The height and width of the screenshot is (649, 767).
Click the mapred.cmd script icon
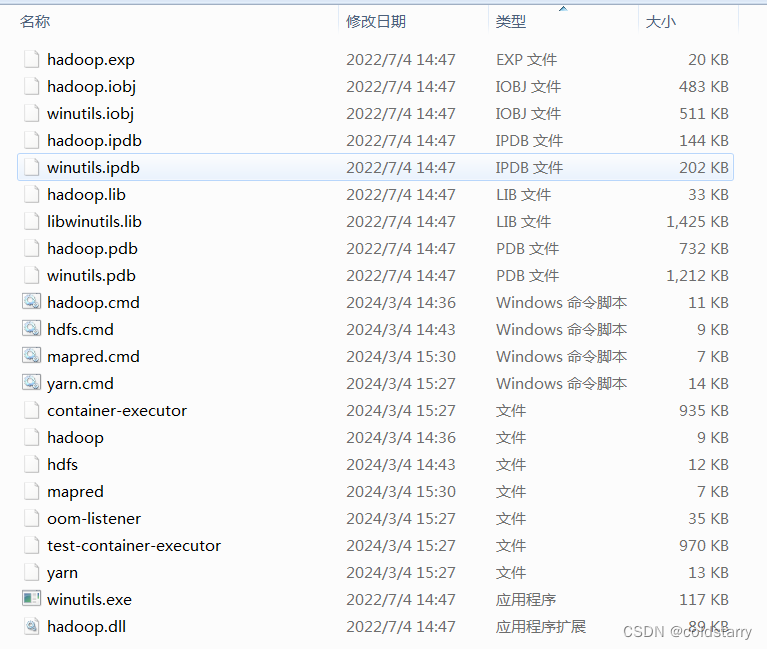32,355
